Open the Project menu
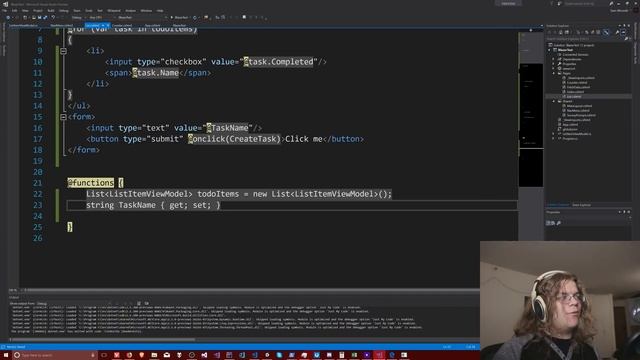The width and height of the screenshot is (640, 360). coord(38,10)
